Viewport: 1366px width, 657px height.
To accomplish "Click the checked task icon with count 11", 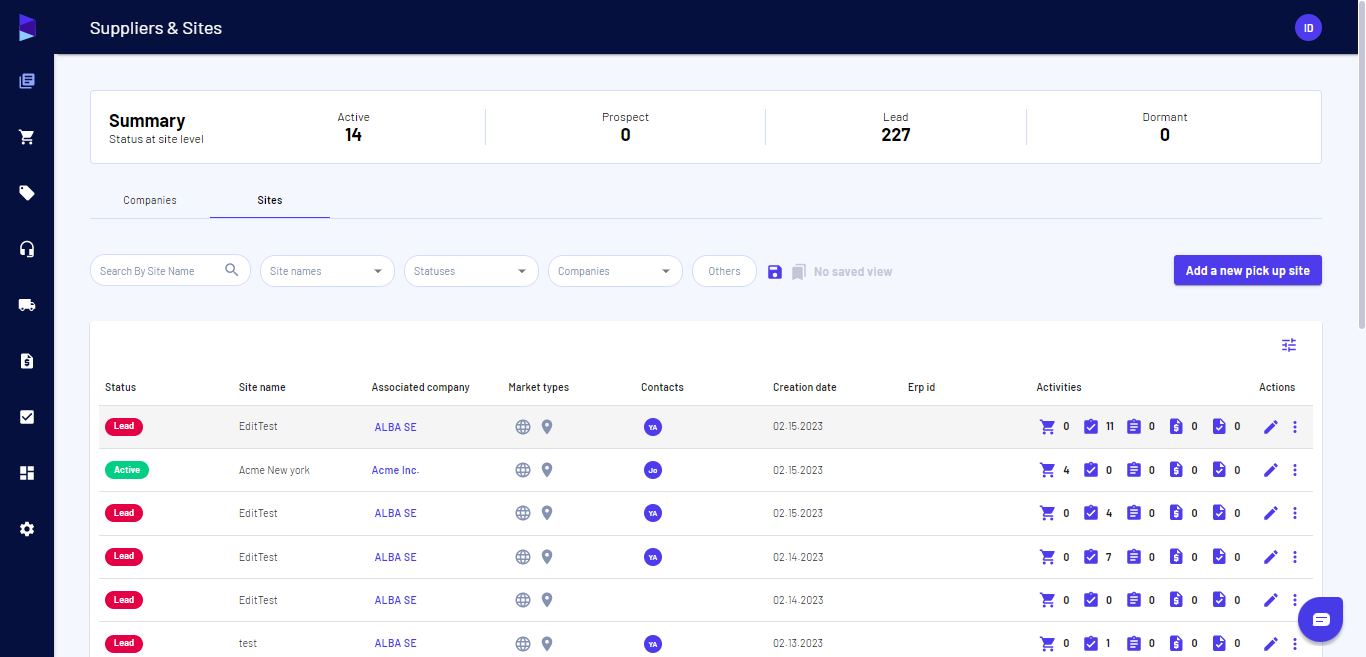I will click(1091, 427).
